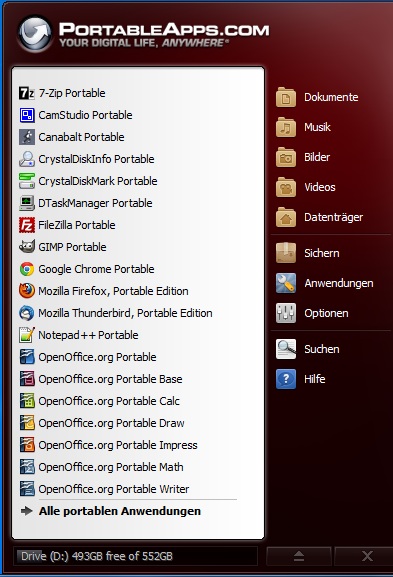The width and height of the screenshot is (393, 577).
Task: Click the Optionen sliders icon
Action: click(286, 313)
